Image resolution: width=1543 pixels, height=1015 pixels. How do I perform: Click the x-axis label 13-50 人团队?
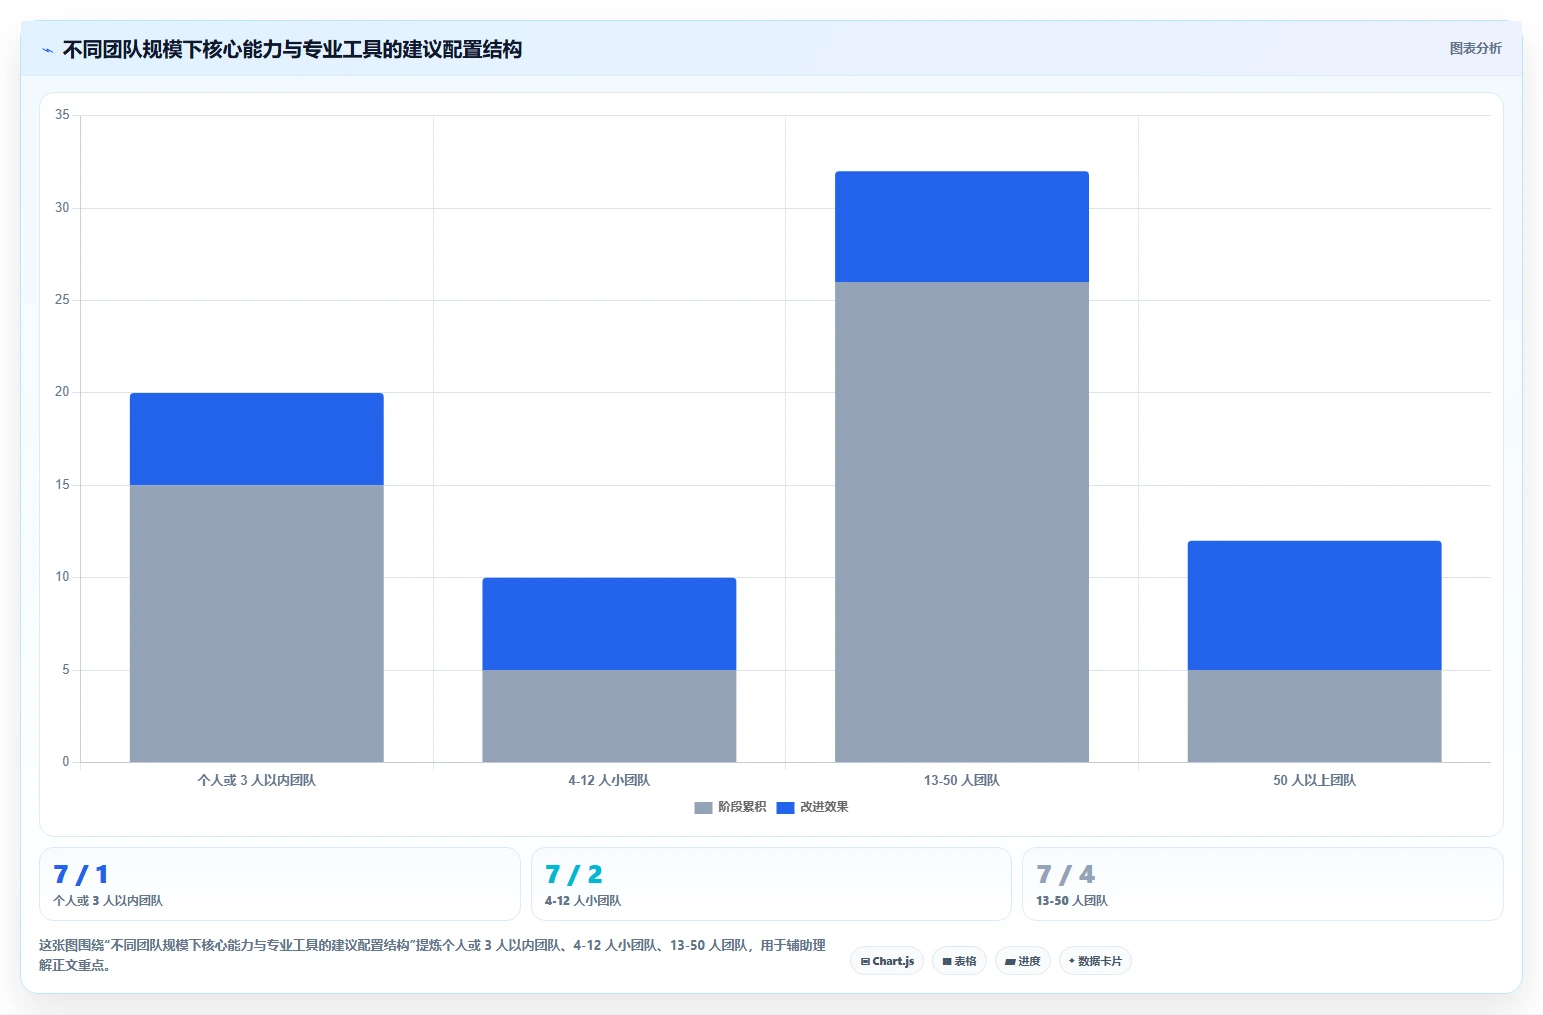point(962,780)
